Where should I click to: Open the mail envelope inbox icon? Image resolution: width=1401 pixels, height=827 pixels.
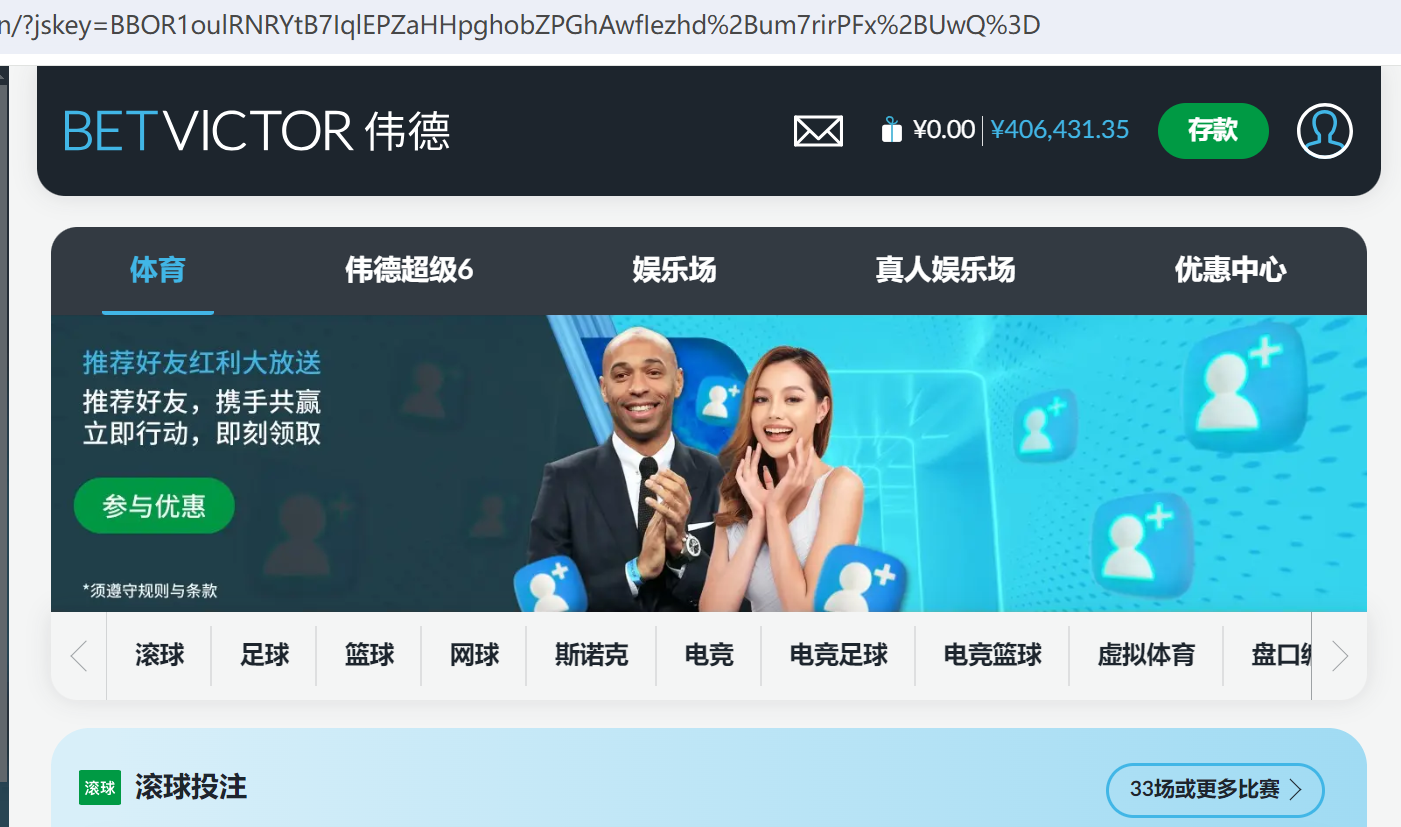[818, 131]
